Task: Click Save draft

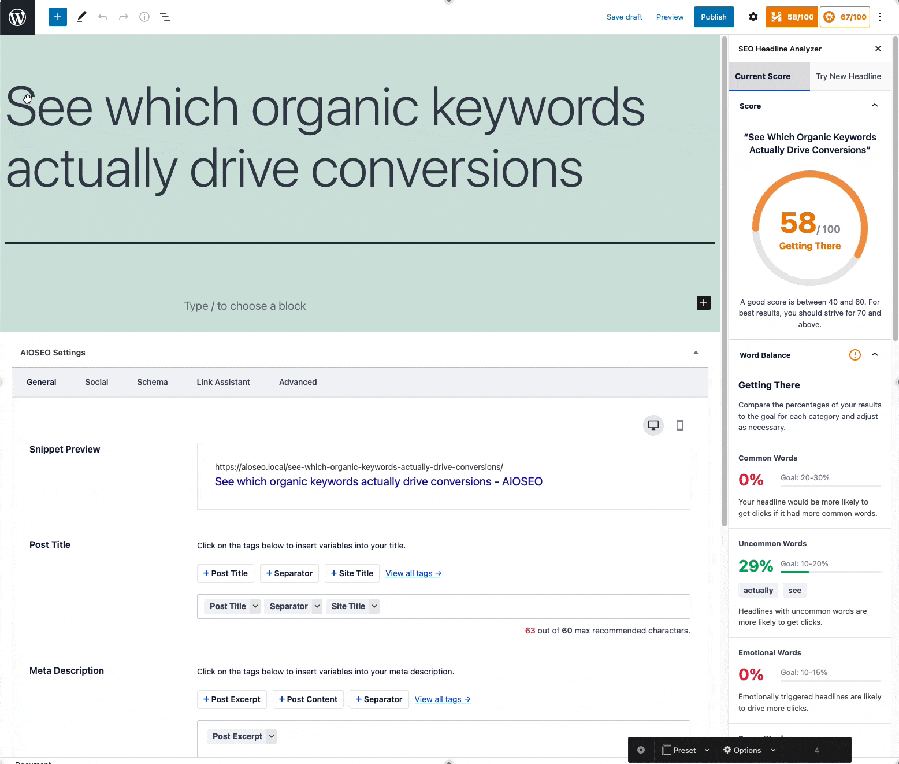Action: click(x=624, y=17)
